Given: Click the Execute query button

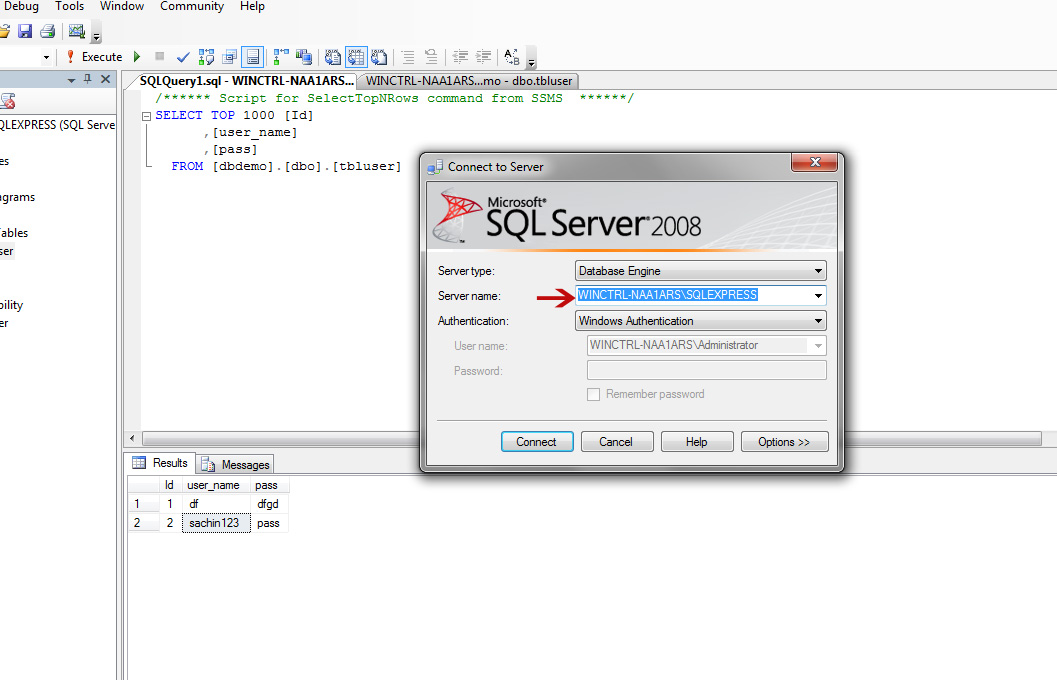Looking at the screenshot, I should coord(94,57).
